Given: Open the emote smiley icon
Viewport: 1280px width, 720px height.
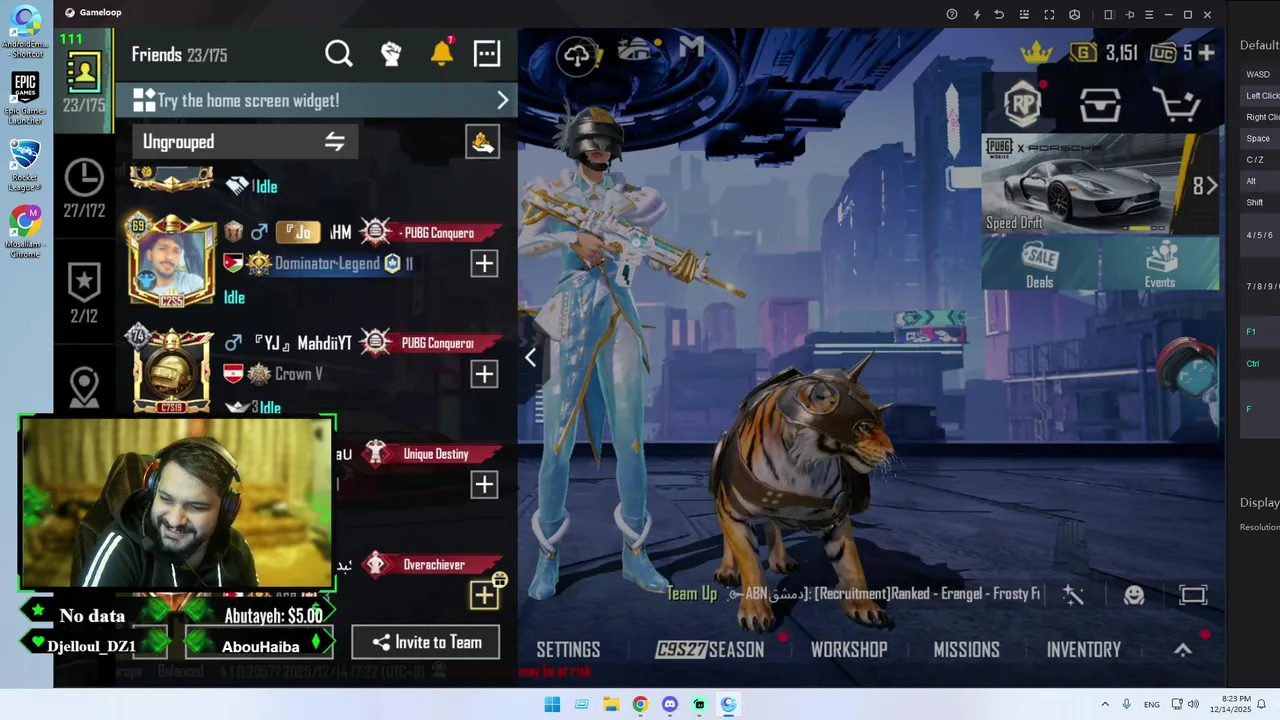Looking at the screenshot, I should (1134, 595).
